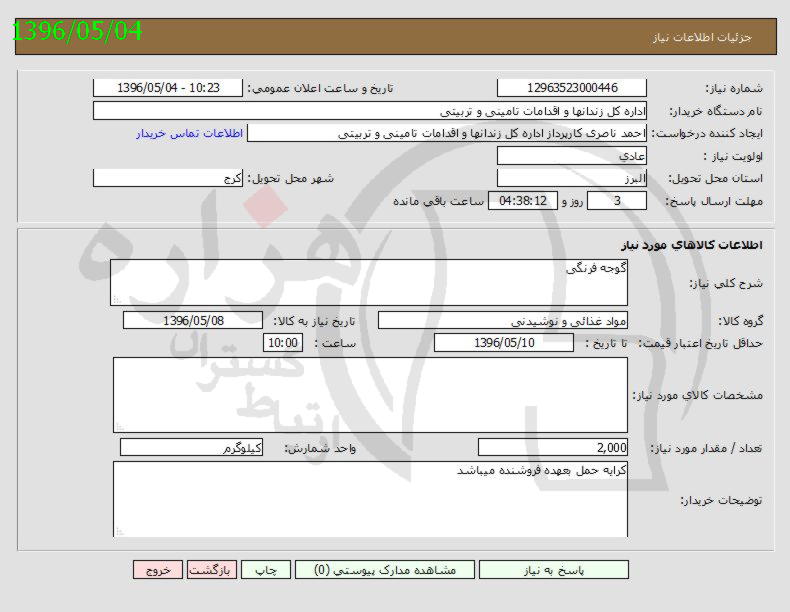Click the ایجاد کننده درخواست field
790x612 pixels.
coord(448,133)
